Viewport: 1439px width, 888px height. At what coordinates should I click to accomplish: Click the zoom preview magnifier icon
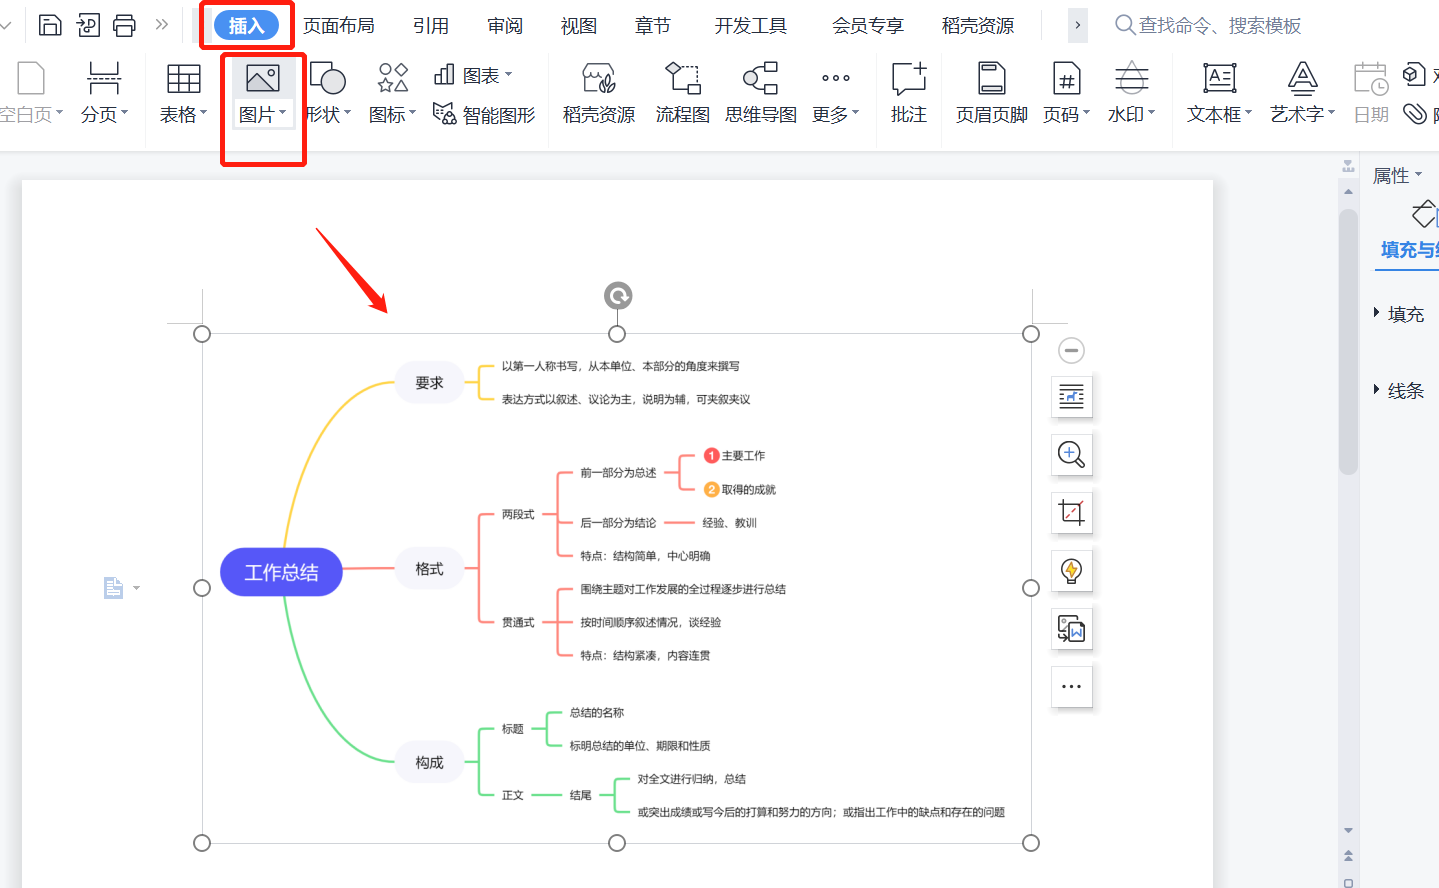click(x=1071, y=455)
